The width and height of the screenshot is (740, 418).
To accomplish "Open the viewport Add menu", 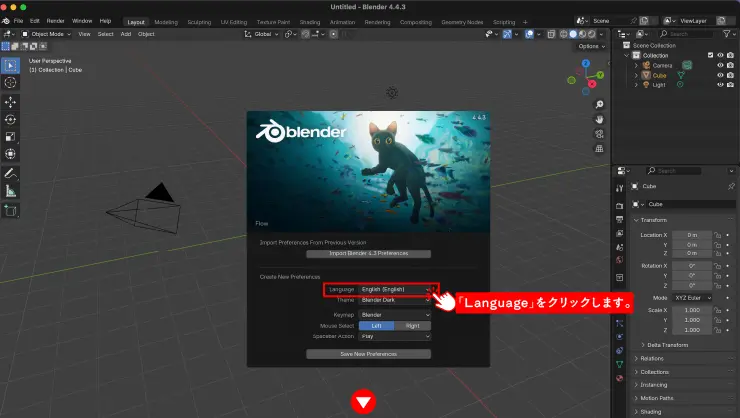I will 126,34.
